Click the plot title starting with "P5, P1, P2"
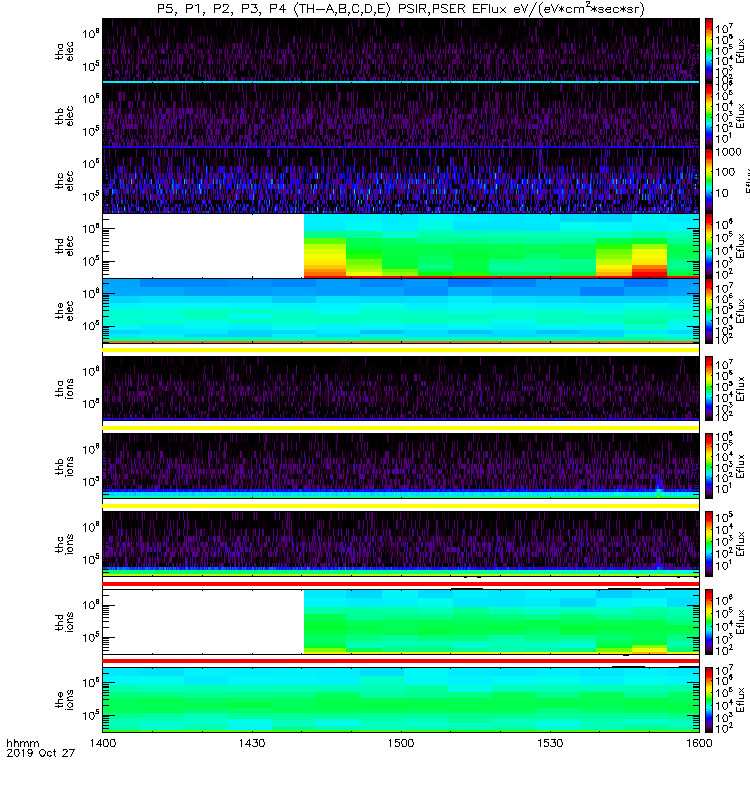Viewport: 750px width, 800px height. click(401, 9)
